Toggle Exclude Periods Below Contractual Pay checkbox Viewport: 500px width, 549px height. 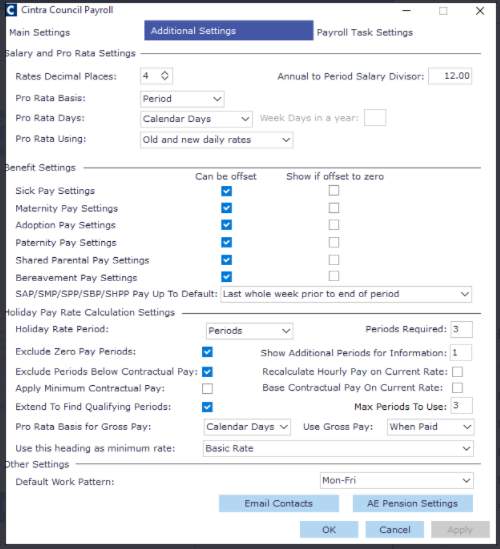point(207,372)
